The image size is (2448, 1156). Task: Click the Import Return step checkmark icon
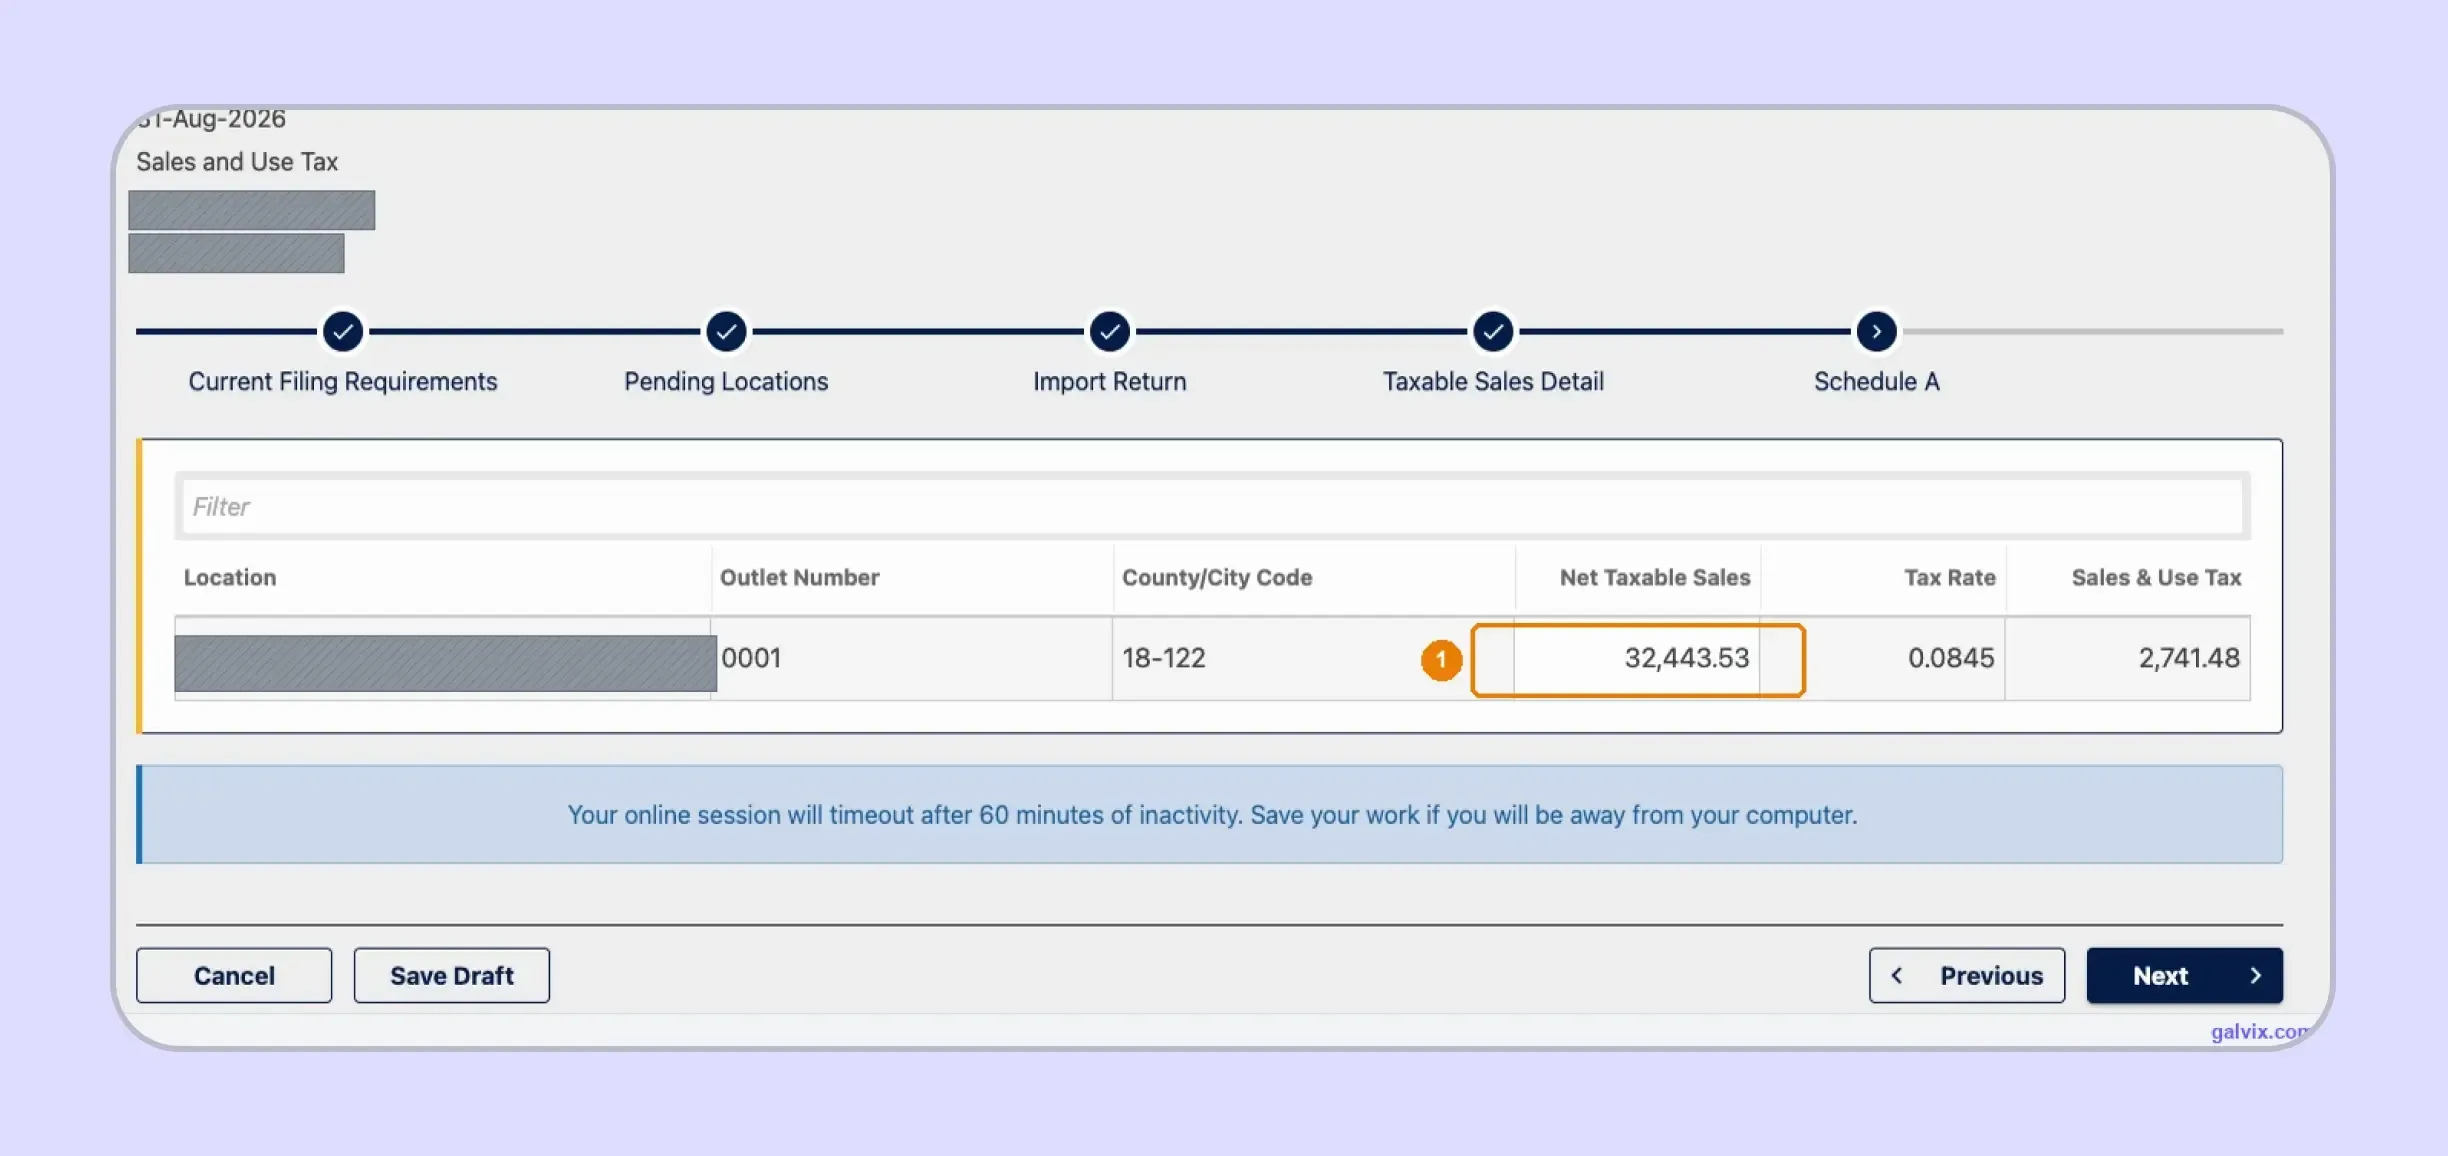[1109, 331]
